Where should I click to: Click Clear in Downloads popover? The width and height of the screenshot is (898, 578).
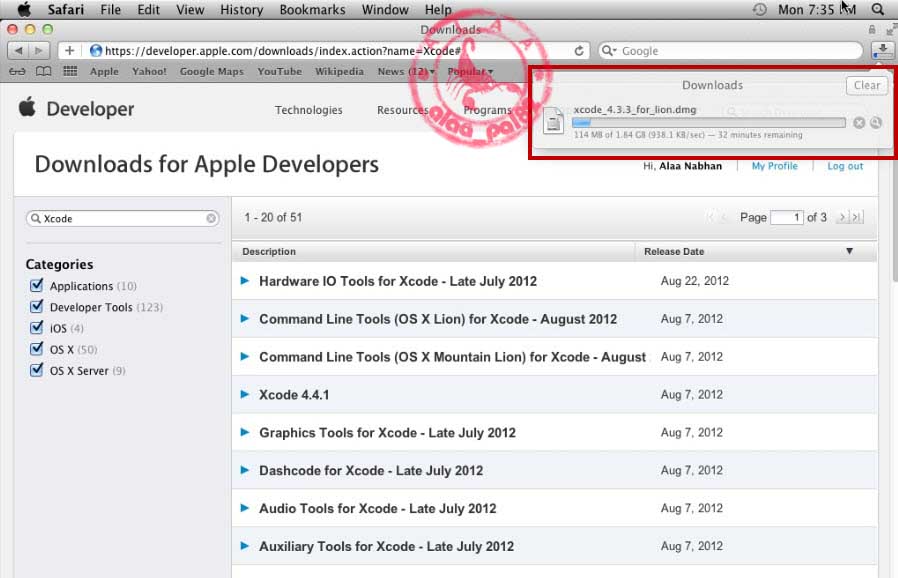867,85
